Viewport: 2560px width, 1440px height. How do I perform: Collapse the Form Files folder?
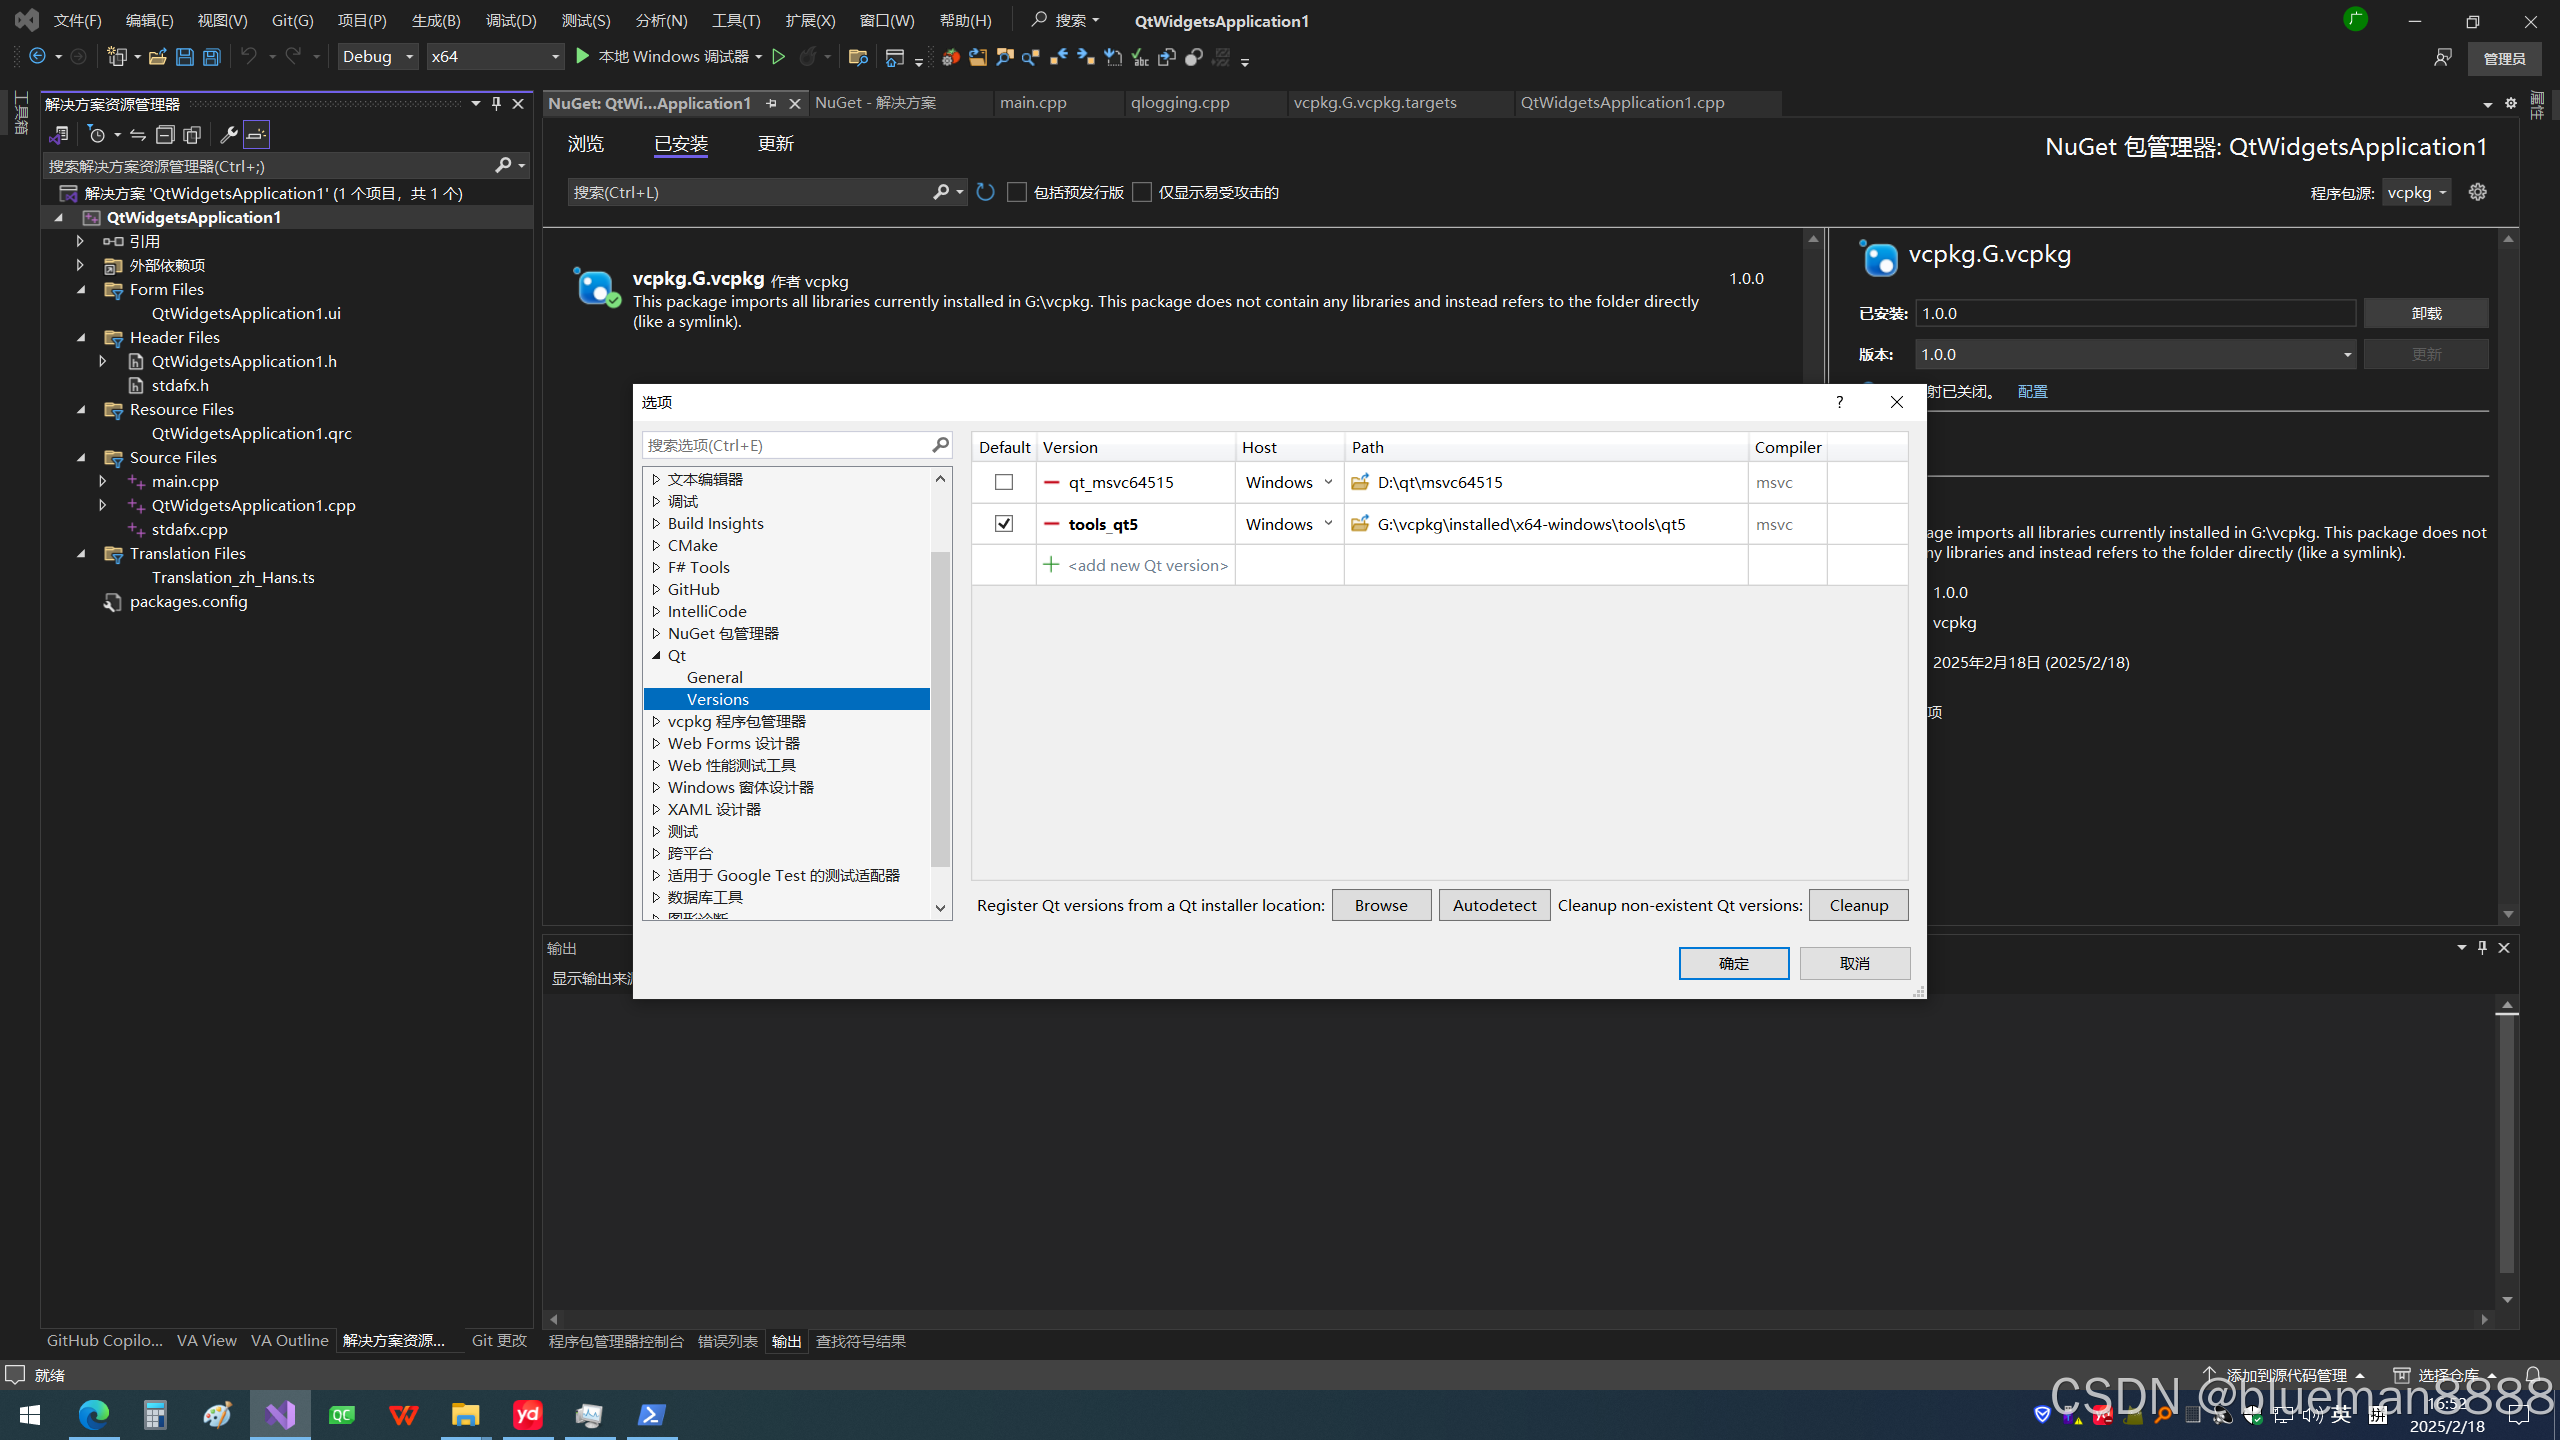click(81, 289)
